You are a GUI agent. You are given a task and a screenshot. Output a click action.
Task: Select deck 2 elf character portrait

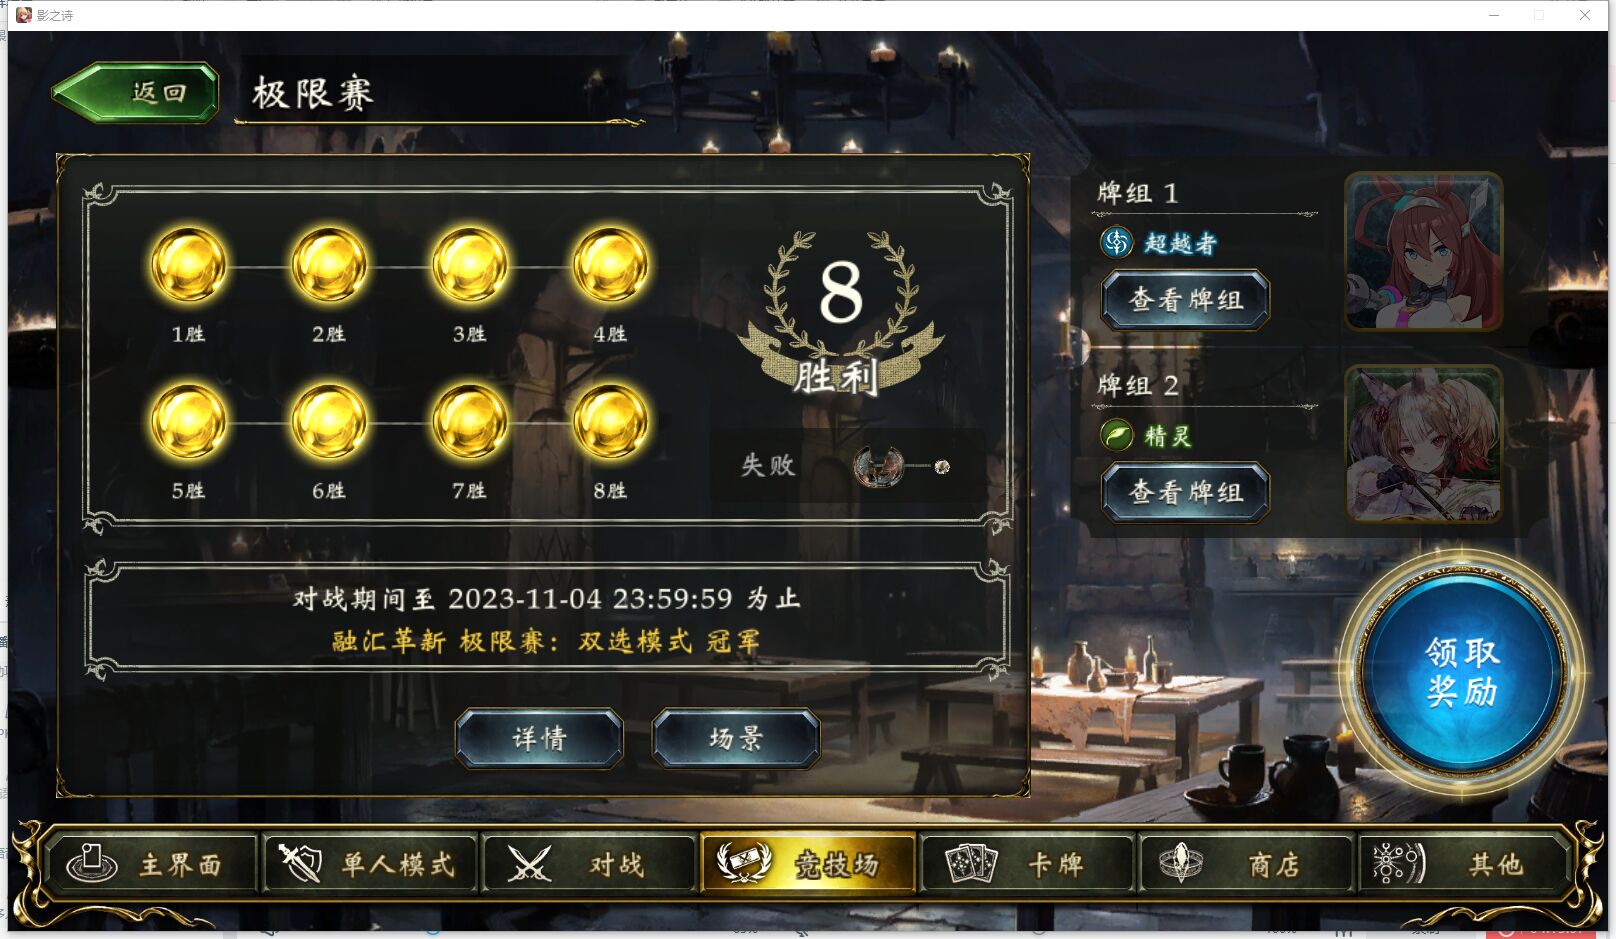pyautogui.click(x=1424, y=443)
